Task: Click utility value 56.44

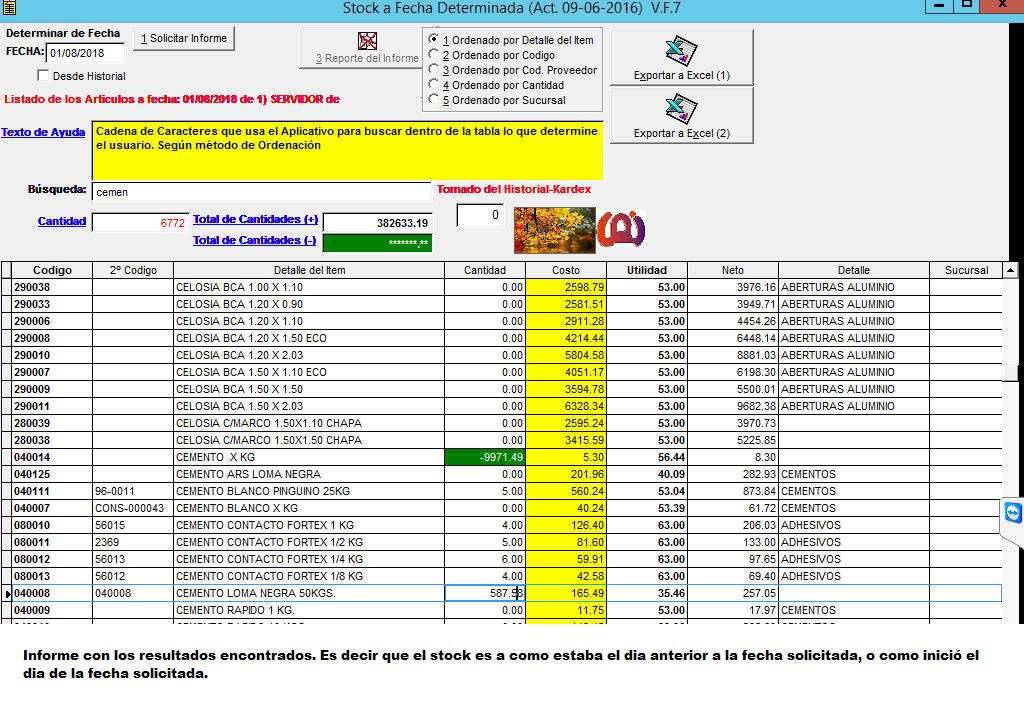Action: (x=647, y=457)
